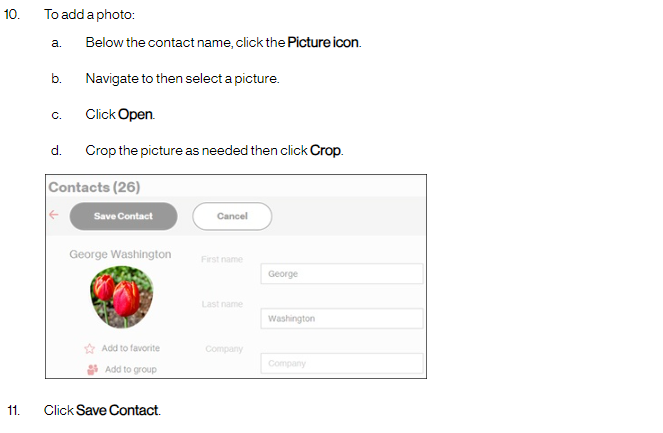Image resolution: width=663 pixels, height=433 pixels.
Task: Click the Contacts (26) heading
Action: point(94,187)
